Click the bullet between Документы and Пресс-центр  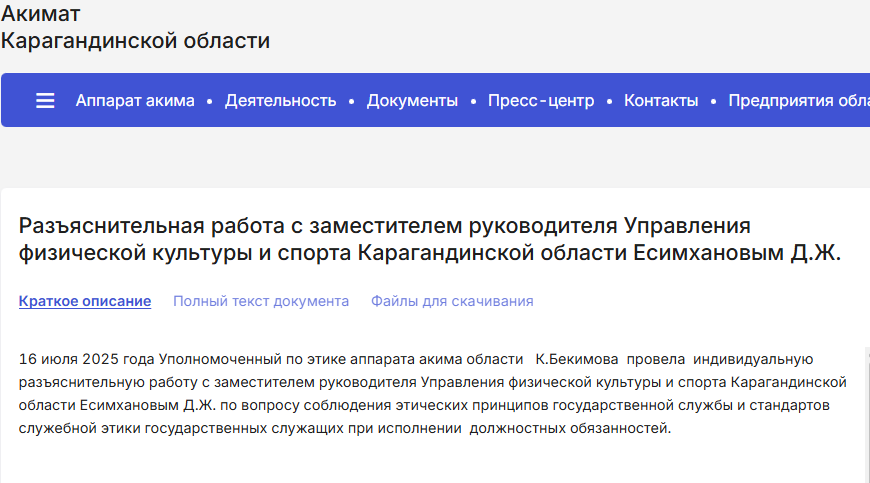(x=473, y=101)
